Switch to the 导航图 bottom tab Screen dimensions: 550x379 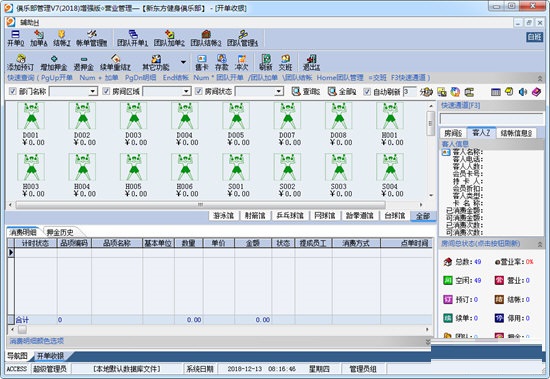(x=17, y=356)
